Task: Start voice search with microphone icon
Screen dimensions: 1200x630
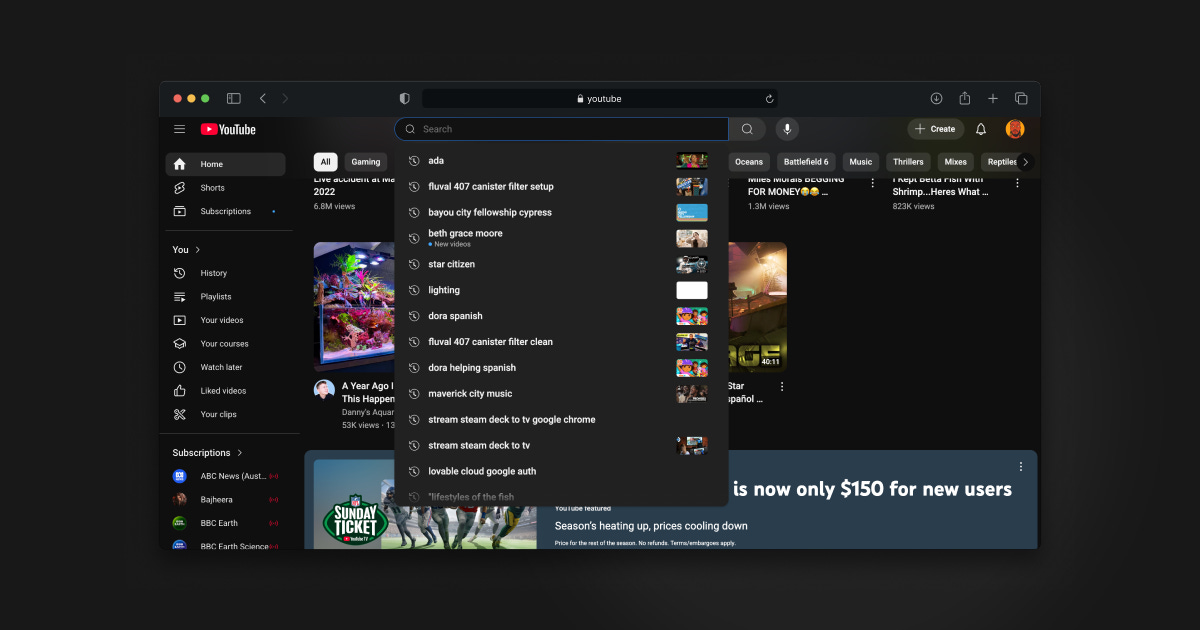Action: (x=787, y=129)
